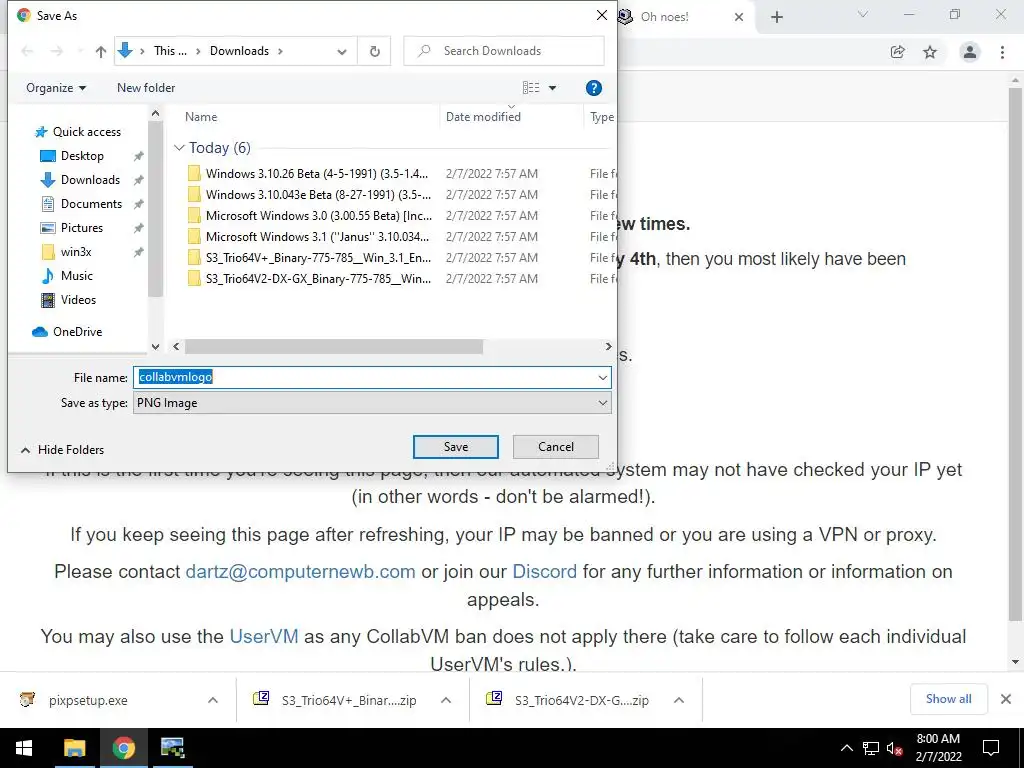Bookmark this page with star icon
This screenshot has height=768, width=1024.
930,52
